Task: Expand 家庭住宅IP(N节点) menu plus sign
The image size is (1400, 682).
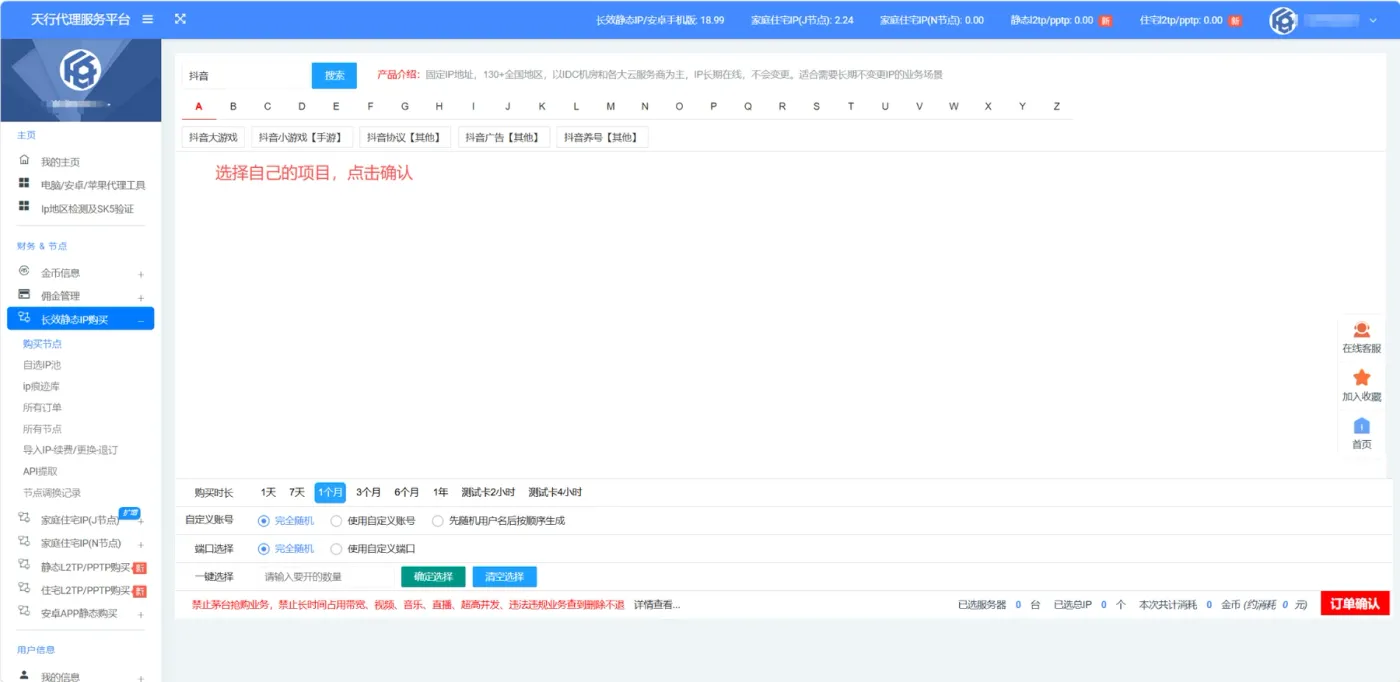Action: 141,545
